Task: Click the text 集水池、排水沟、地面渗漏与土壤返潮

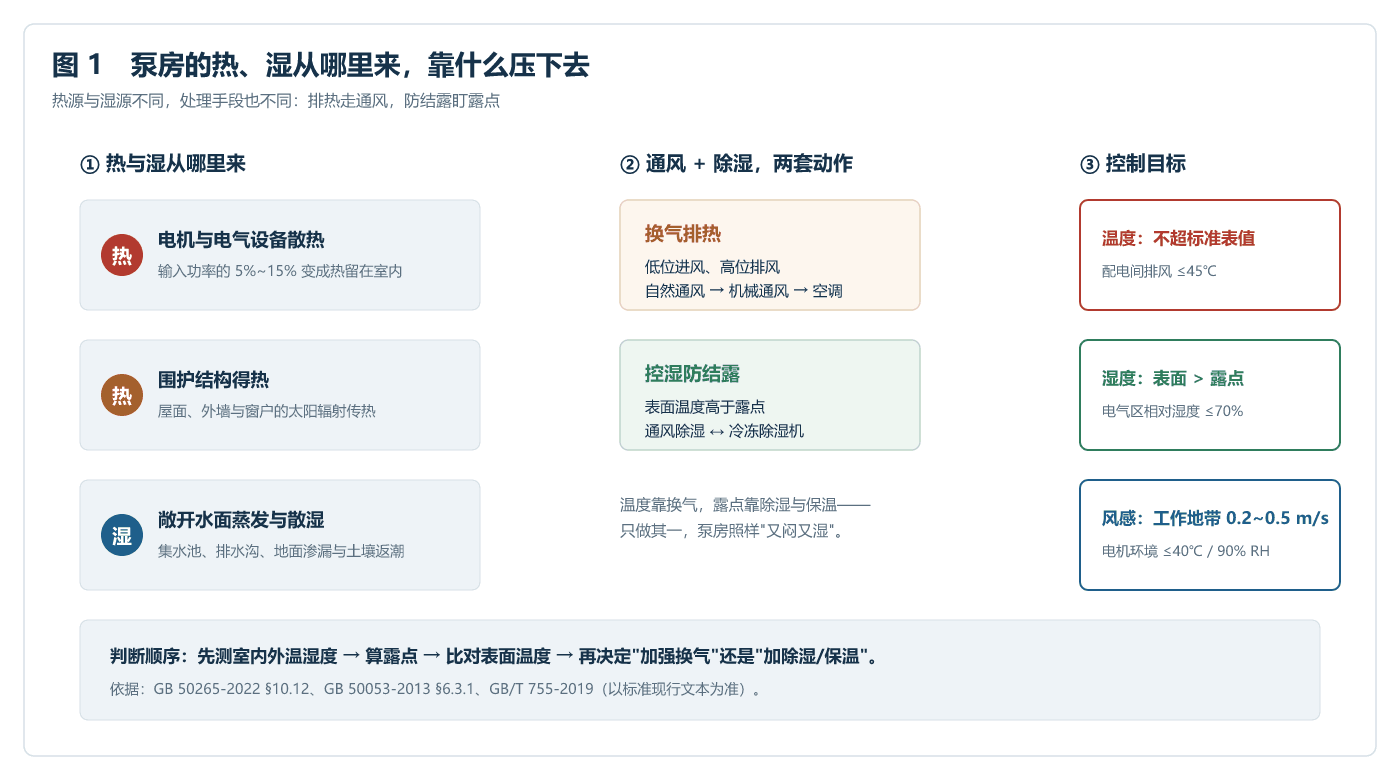Action: click(x=281, y=551)
